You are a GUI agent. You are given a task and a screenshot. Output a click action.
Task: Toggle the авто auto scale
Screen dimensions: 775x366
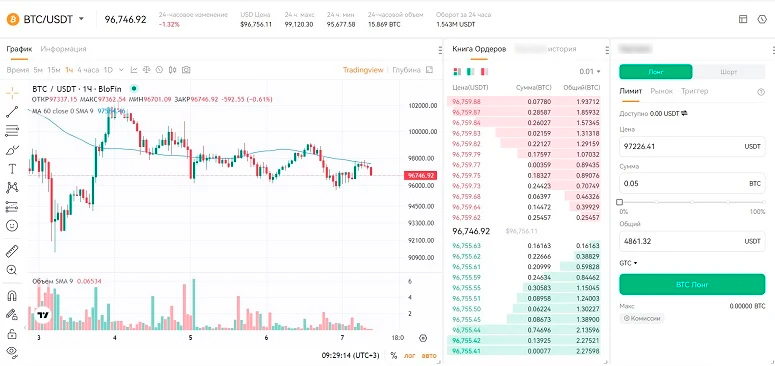[430, 355]
